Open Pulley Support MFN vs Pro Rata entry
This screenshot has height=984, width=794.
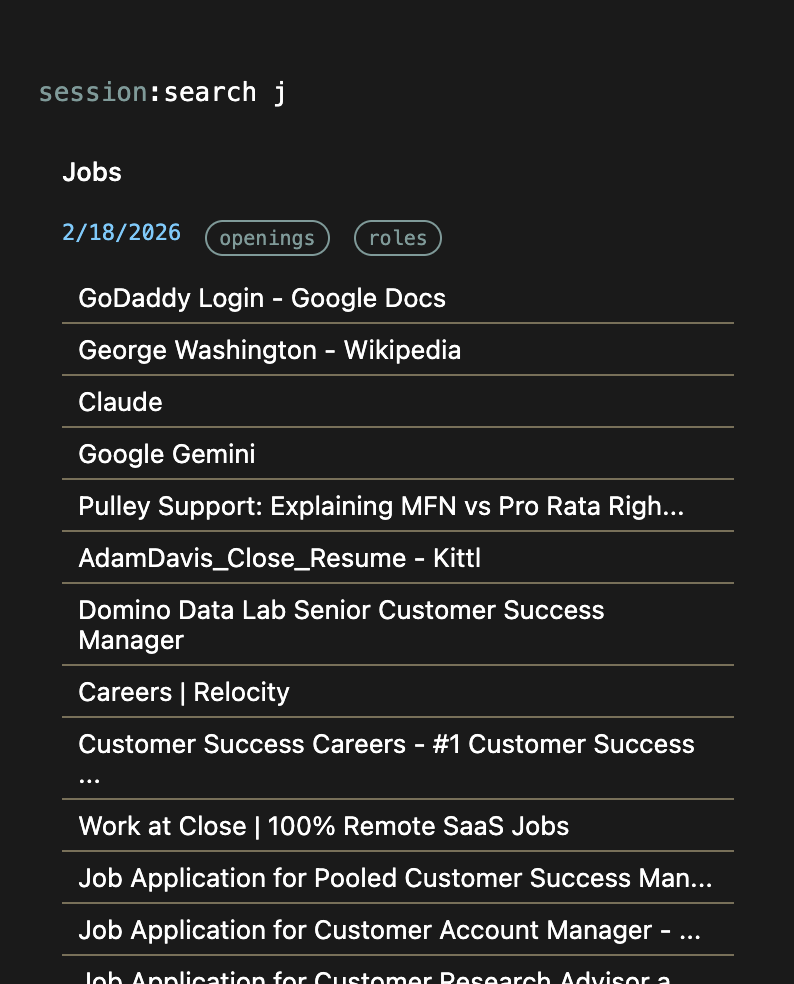[x=381, y=506]
